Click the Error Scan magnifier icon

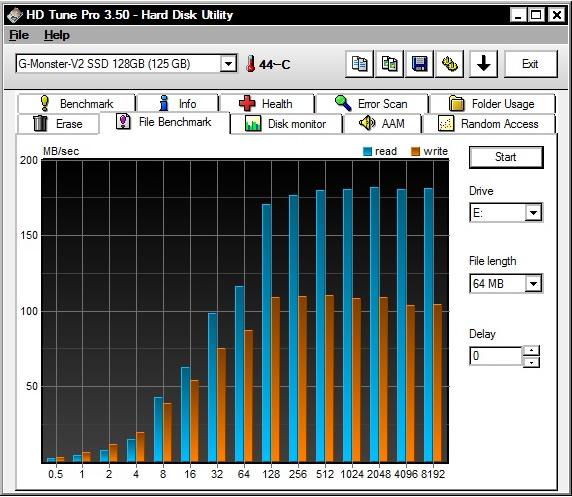(x=343, y=103)
